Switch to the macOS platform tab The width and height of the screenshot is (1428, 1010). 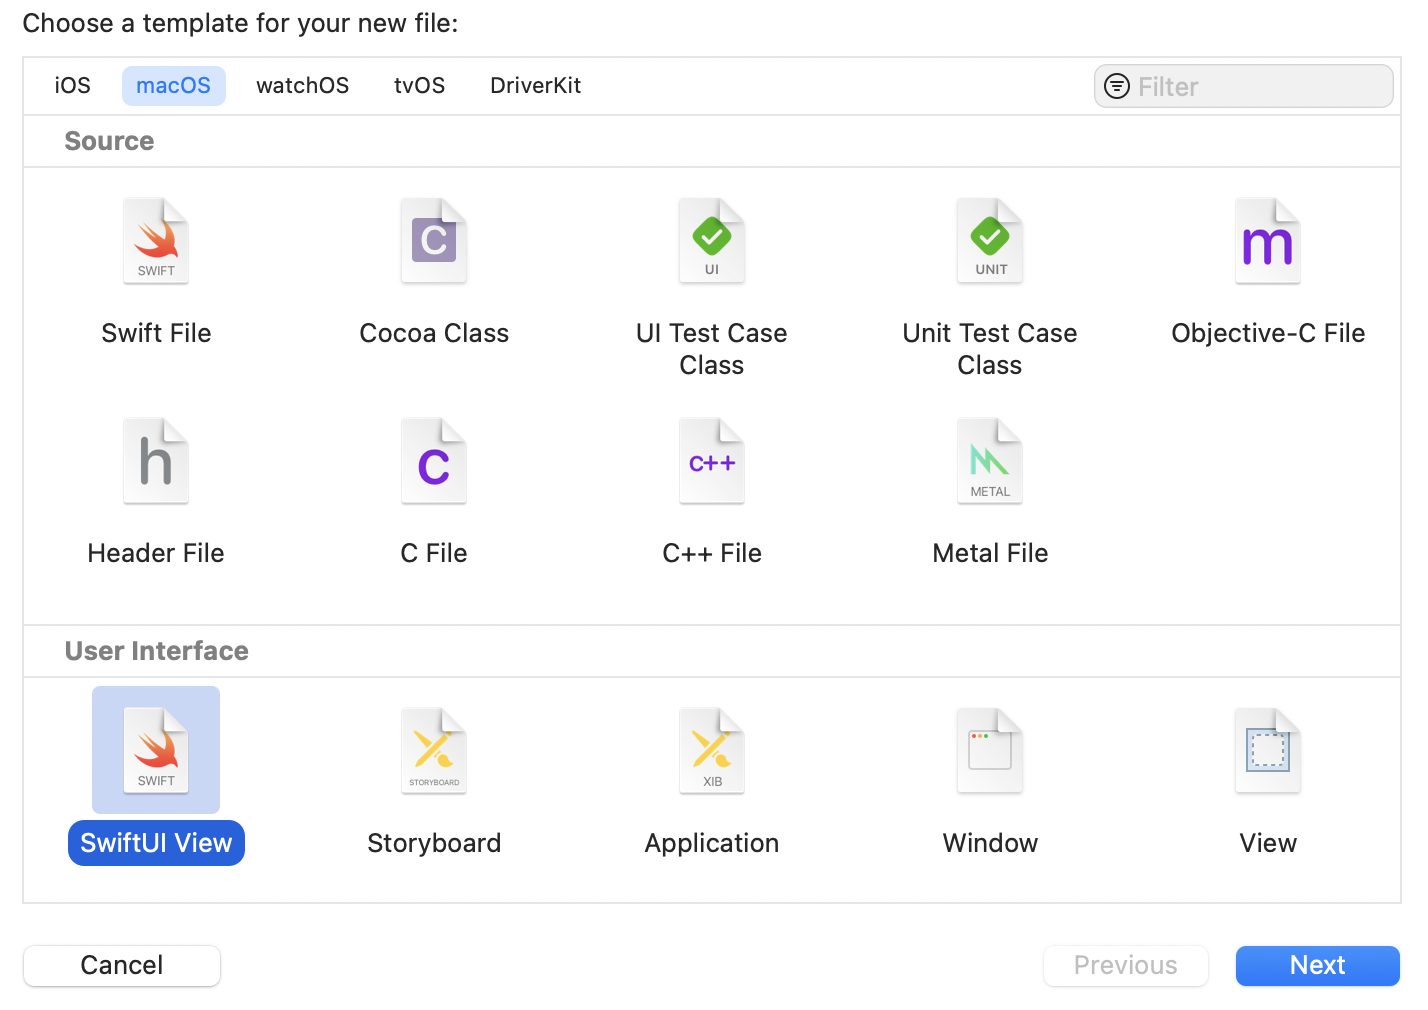click(174, 86)
